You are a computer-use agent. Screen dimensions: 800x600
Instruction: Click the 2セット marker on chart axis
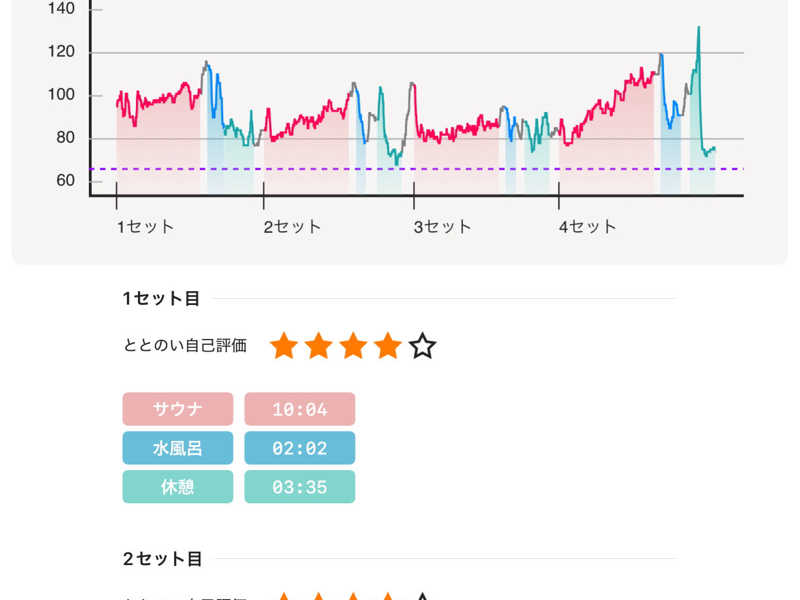tap(292, 227)
